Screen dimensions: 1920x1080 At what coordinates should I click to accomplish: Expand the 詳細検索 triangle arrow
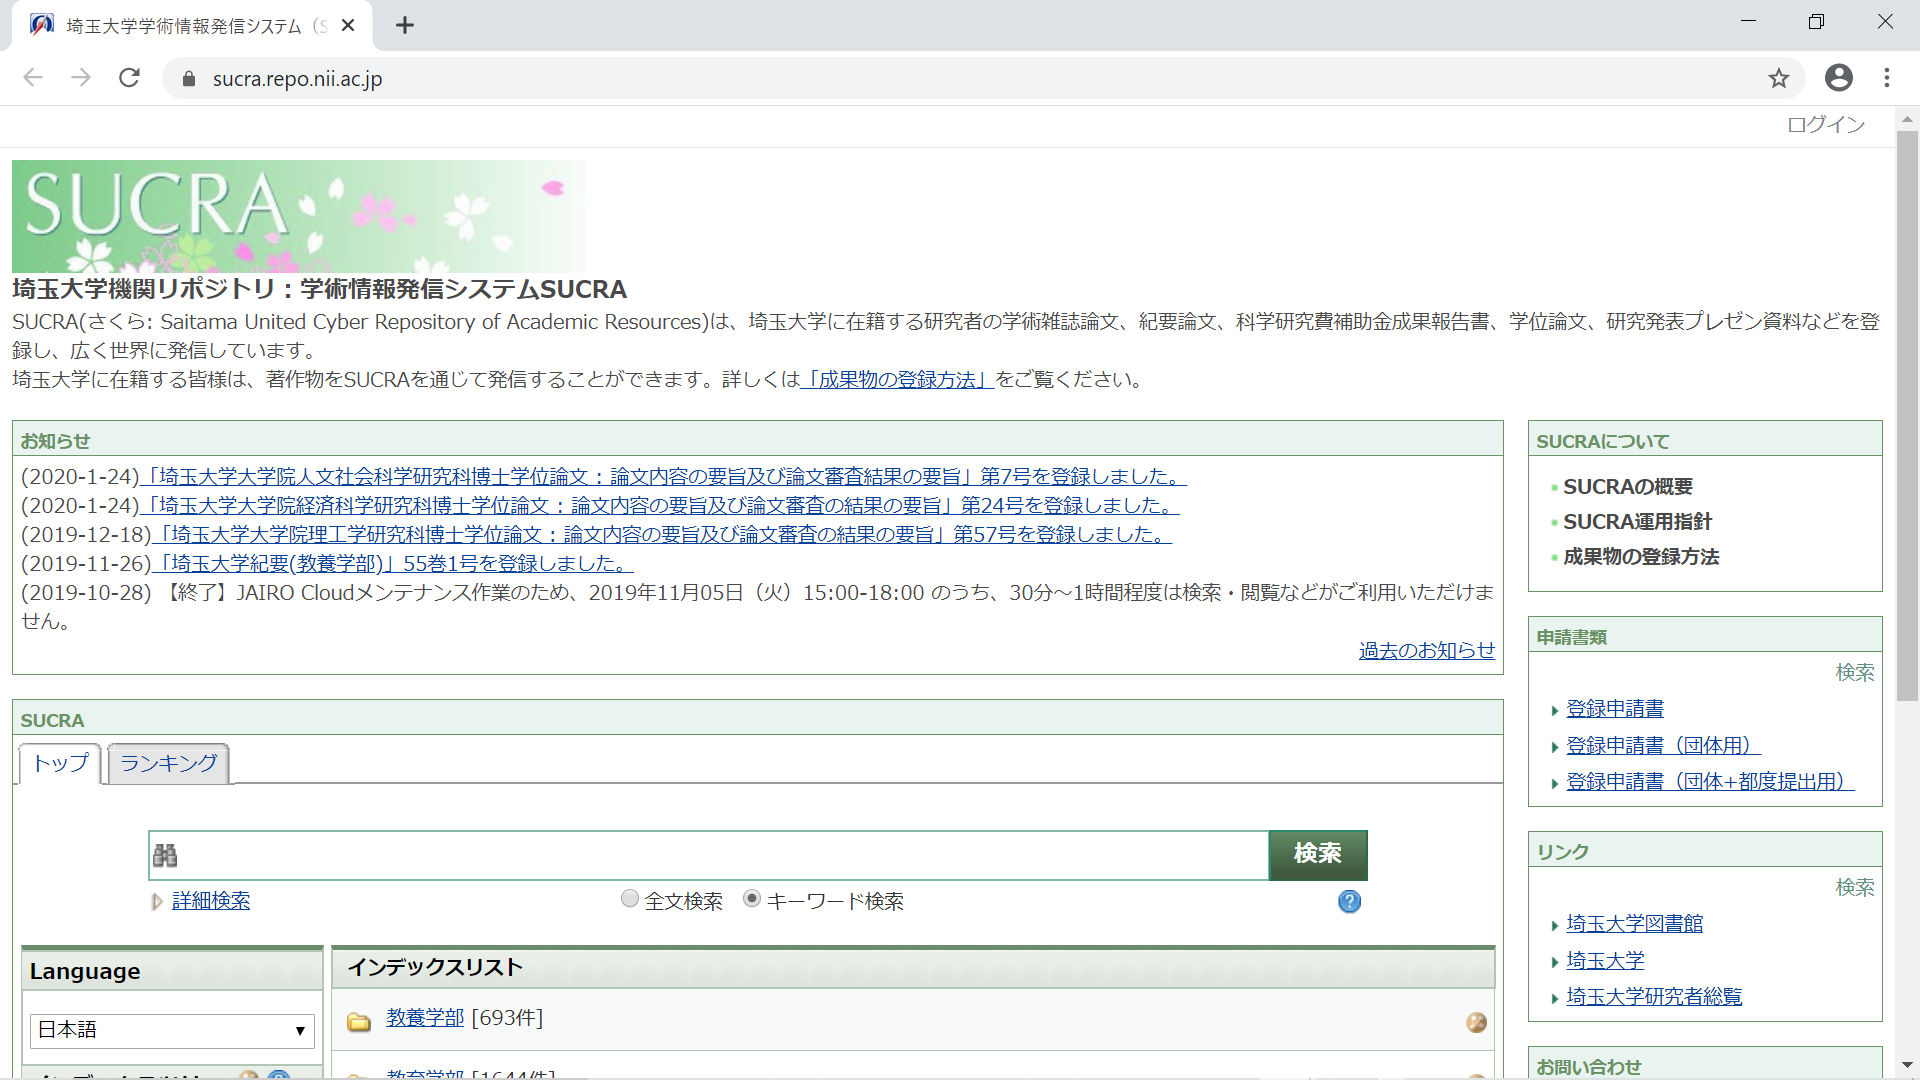157,902
